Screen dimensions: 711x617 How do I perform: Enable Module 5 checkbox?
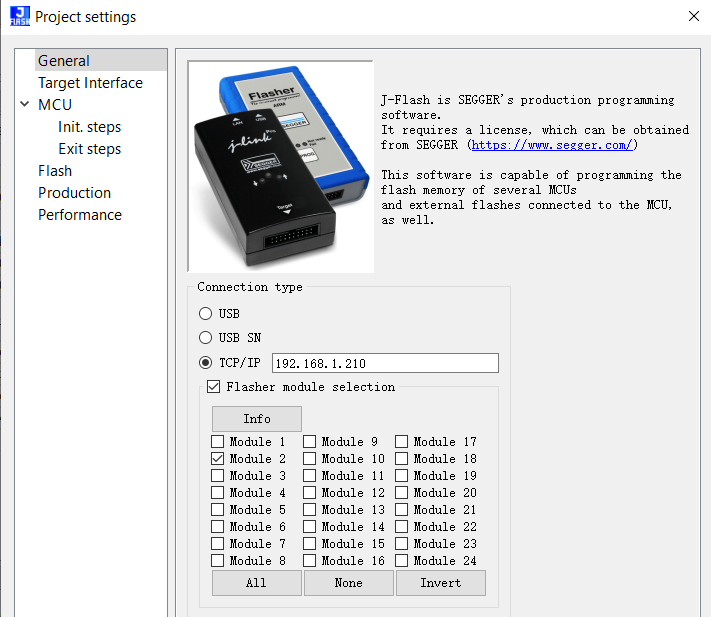tap(218, 510)
